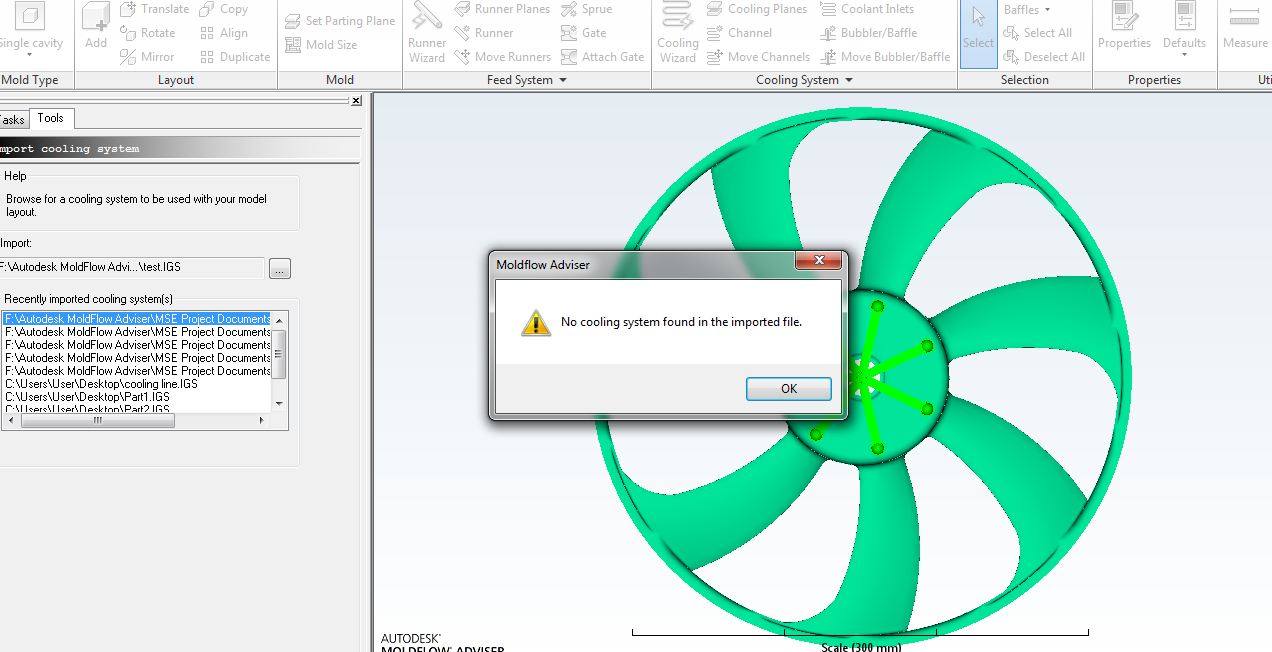The image size is (1272, 652).
Task: Select cooling line.IGS in recent imports list
Action: pyautogui.click(x=102, y=384)
